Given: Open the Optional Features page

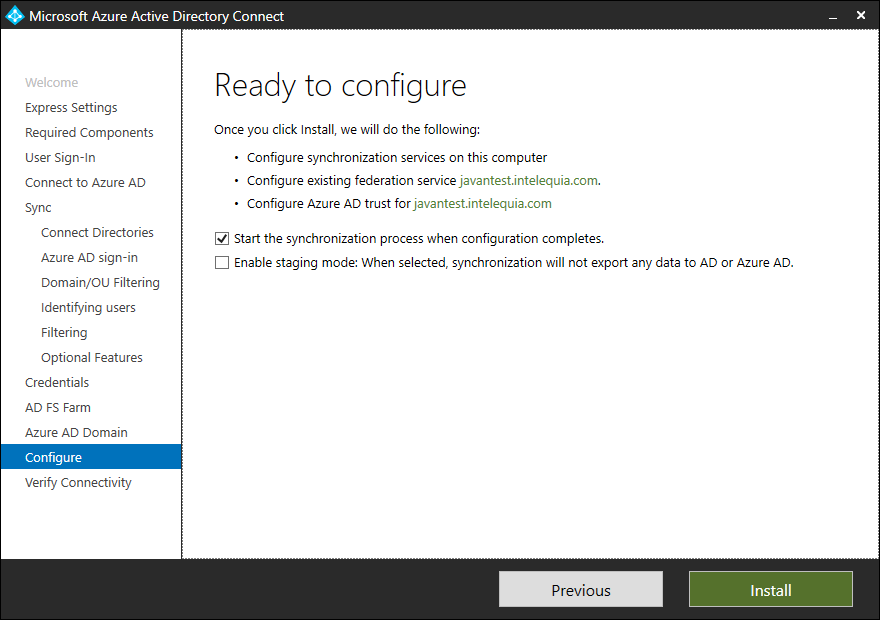Looking at the screenshot, I should [91, 357].
